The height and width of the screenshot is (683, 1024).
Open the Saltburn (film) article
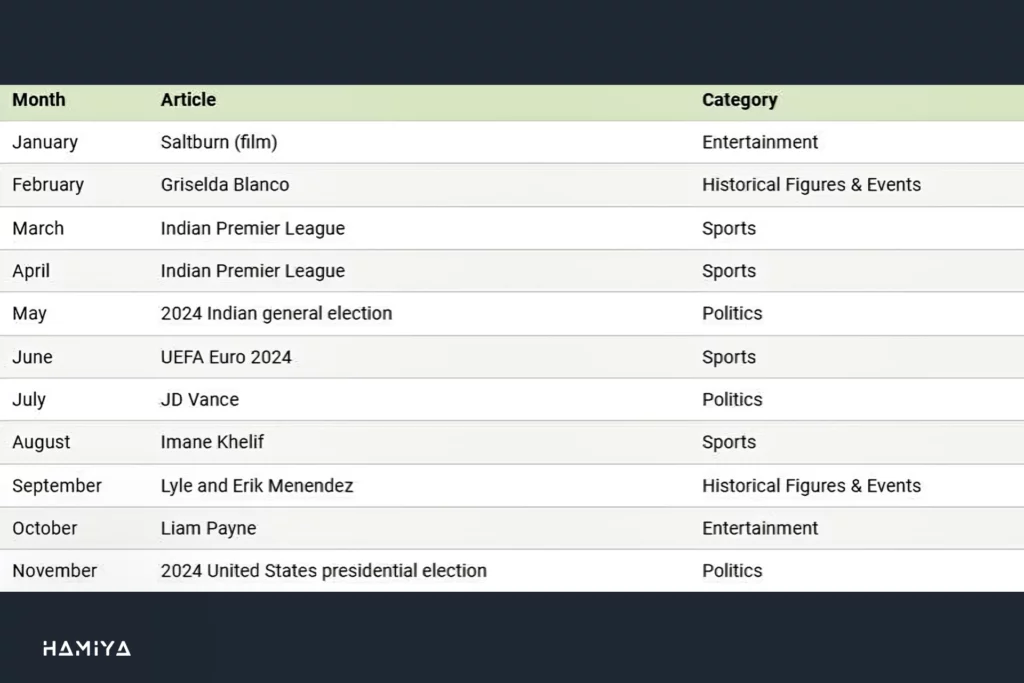[x=219, y=142]
